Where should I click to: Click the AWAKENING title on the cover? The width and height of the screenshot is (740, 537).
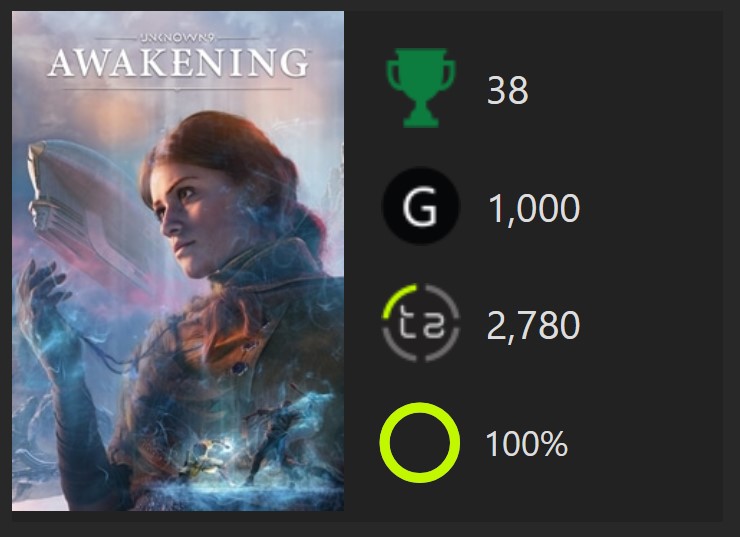coord(178,64)
